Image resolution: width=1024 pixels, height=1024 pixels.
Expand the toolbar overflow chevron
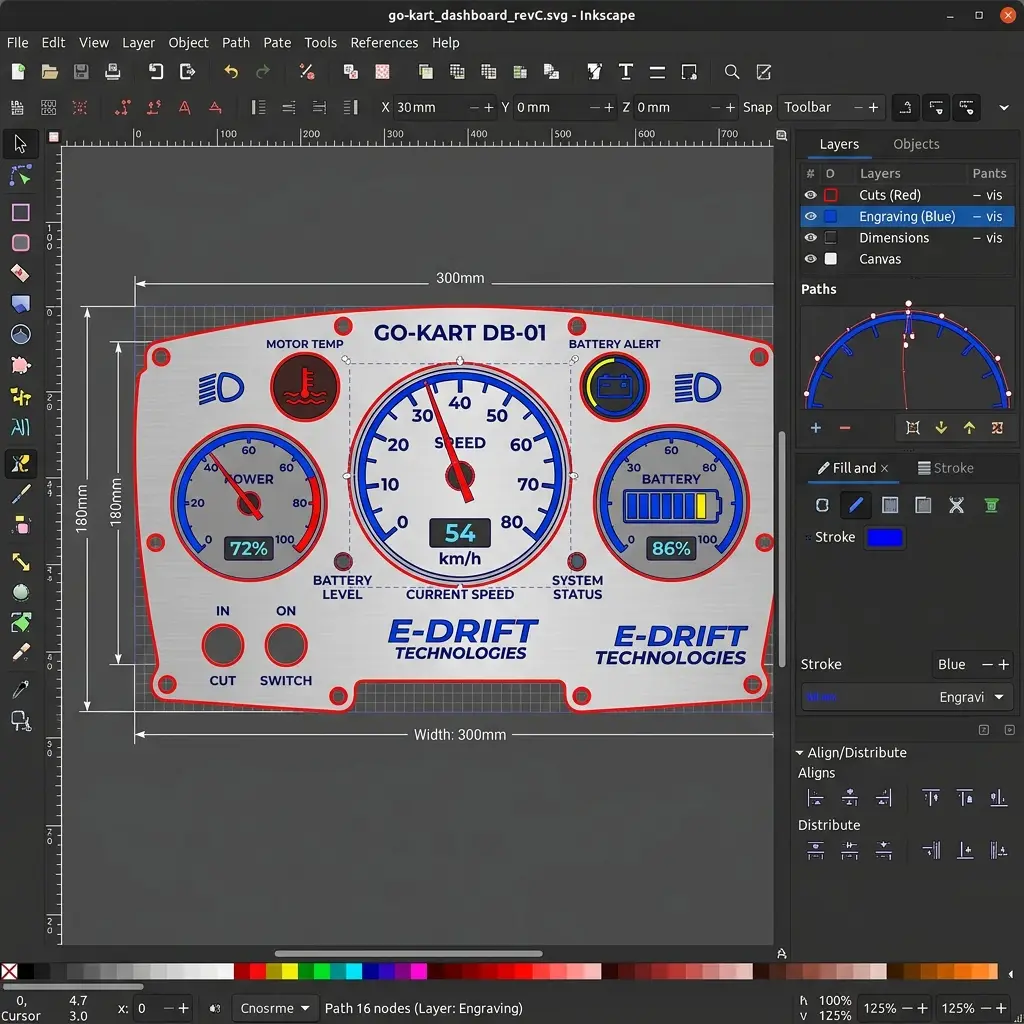1004,108
